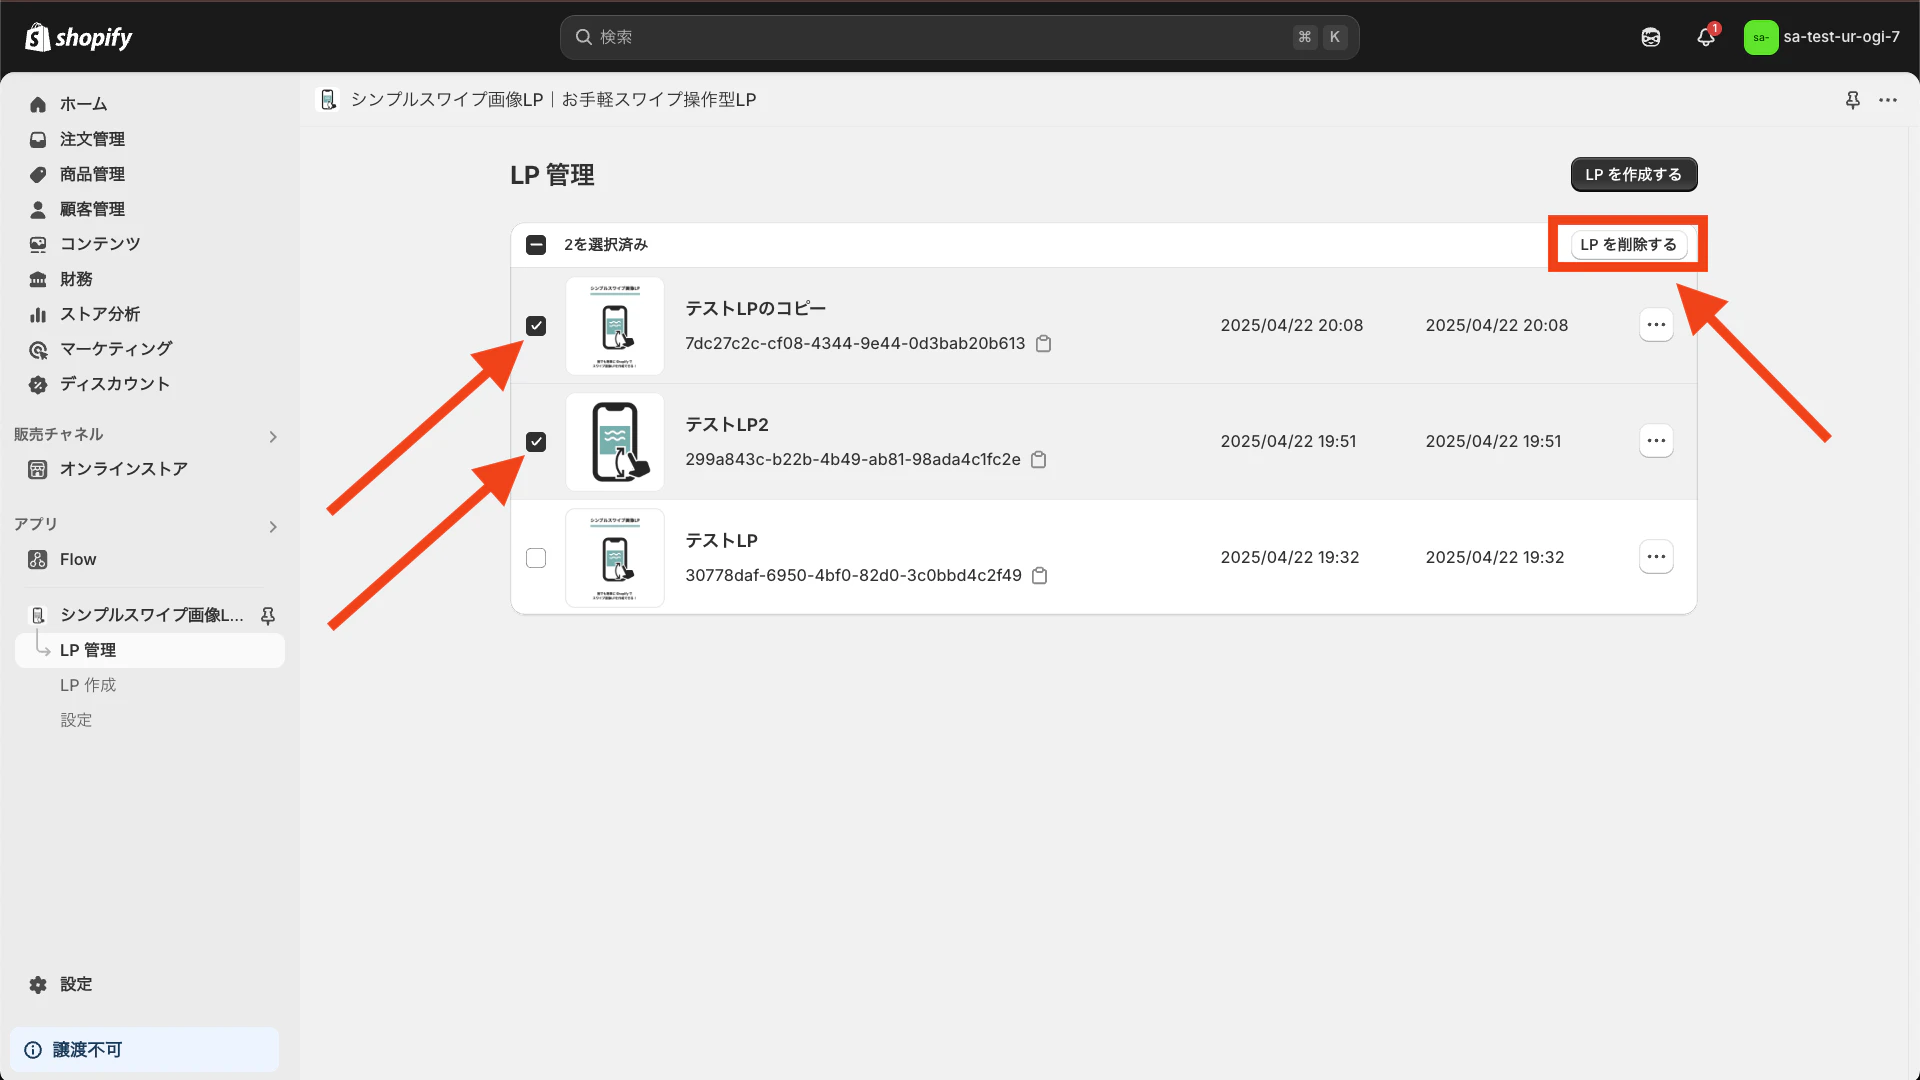Image resolution: width=1920 pixels, height=1080 pixels.
Task: Open the more actions menu for the 19:32 テストLP row
Action: point(1656,557)
